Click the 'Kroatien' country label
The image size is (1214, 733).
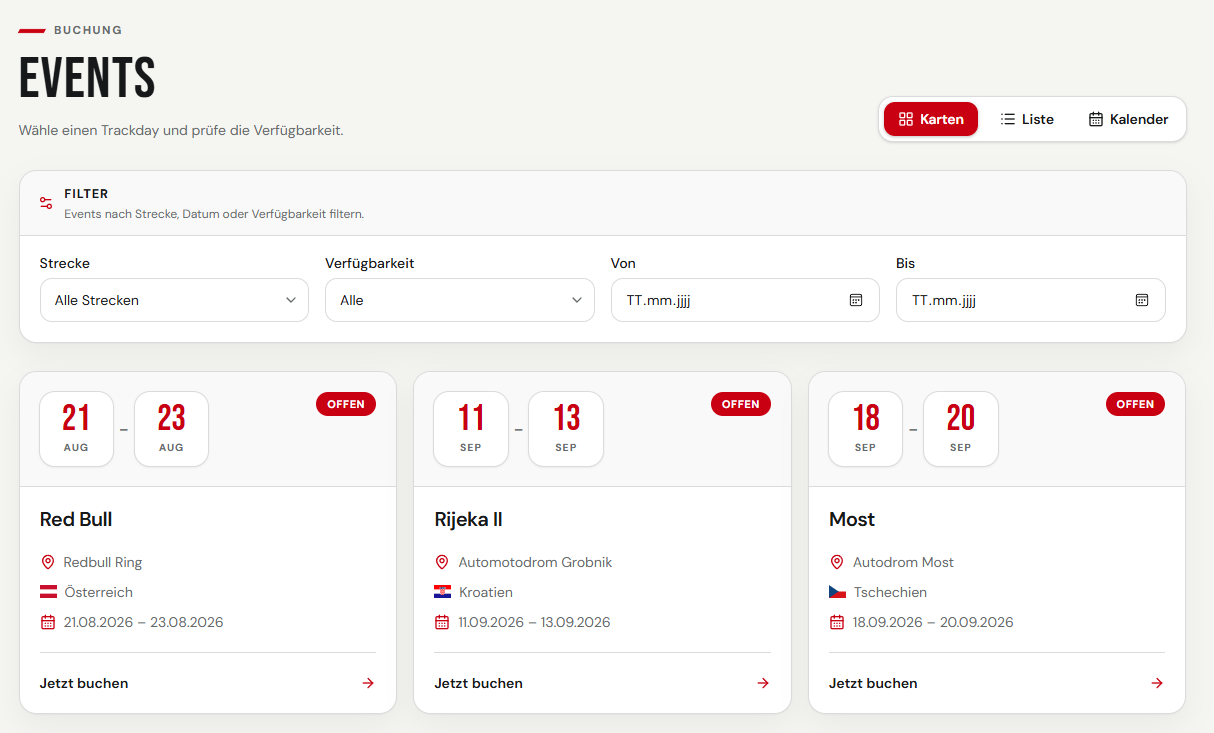point(486,592)
